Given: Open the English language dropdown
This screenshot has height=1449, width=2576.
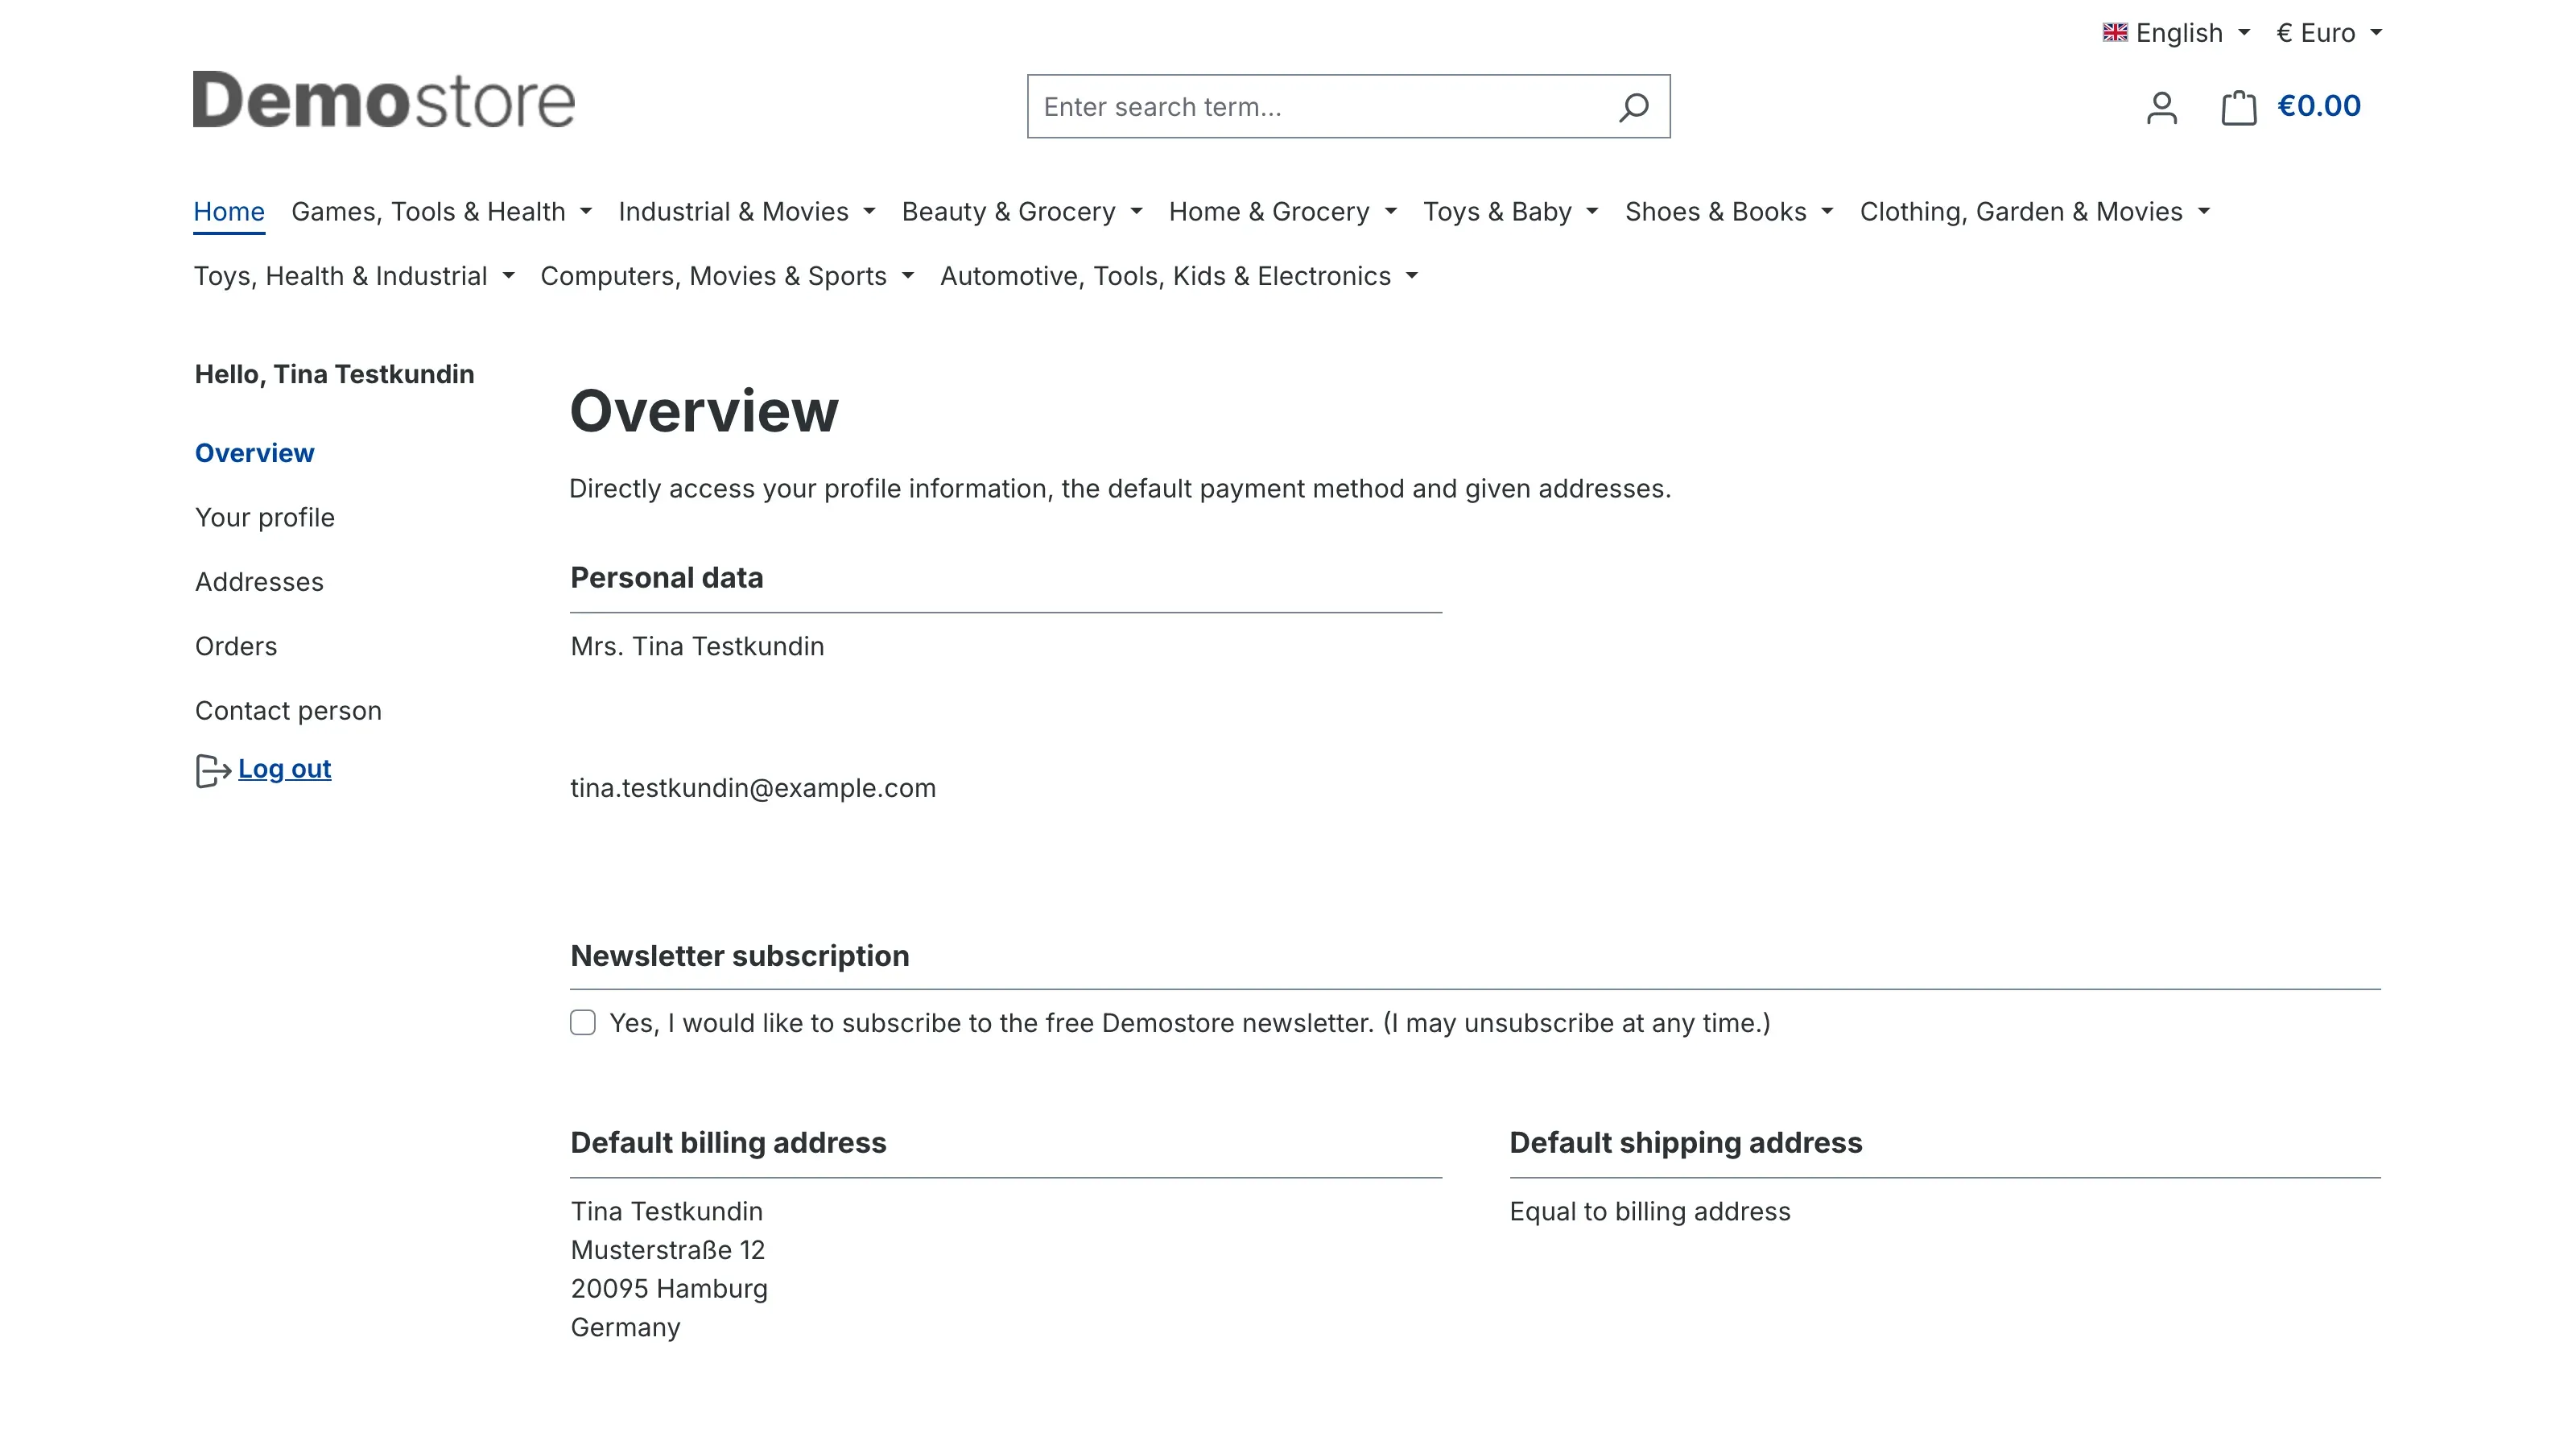Looking at the screenshot, I should click(2176, 33).
